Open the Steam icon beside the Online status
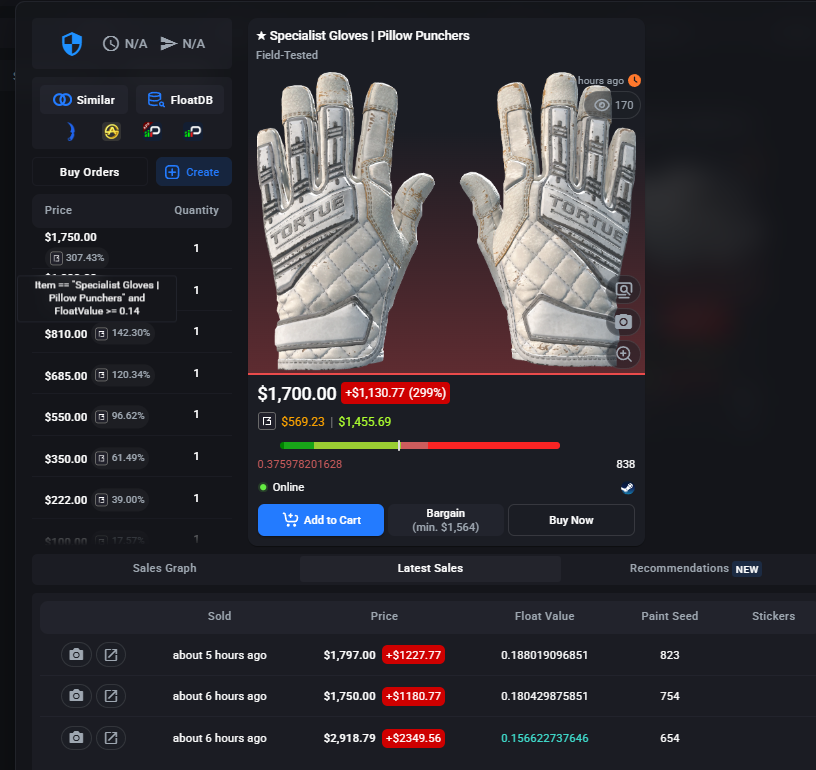 click(627, 487)
